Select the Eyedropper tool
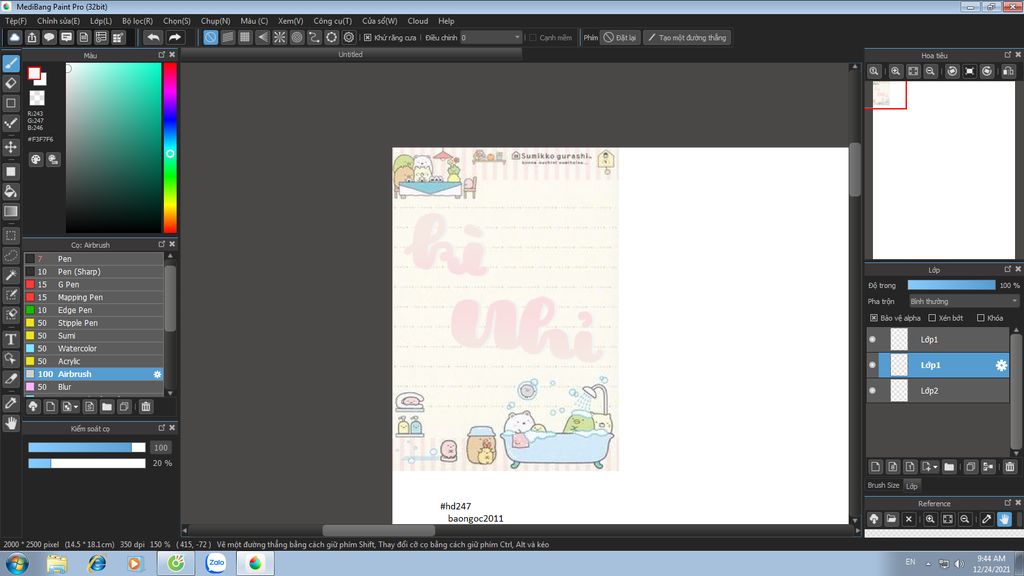 (x=10, y=403)
